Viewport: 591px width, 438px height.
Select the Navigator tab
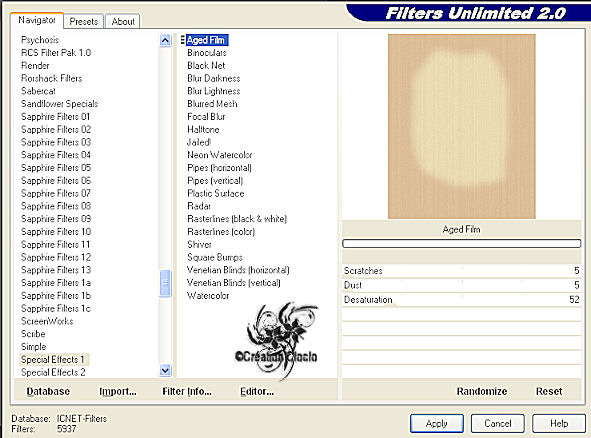pos(37,20)
